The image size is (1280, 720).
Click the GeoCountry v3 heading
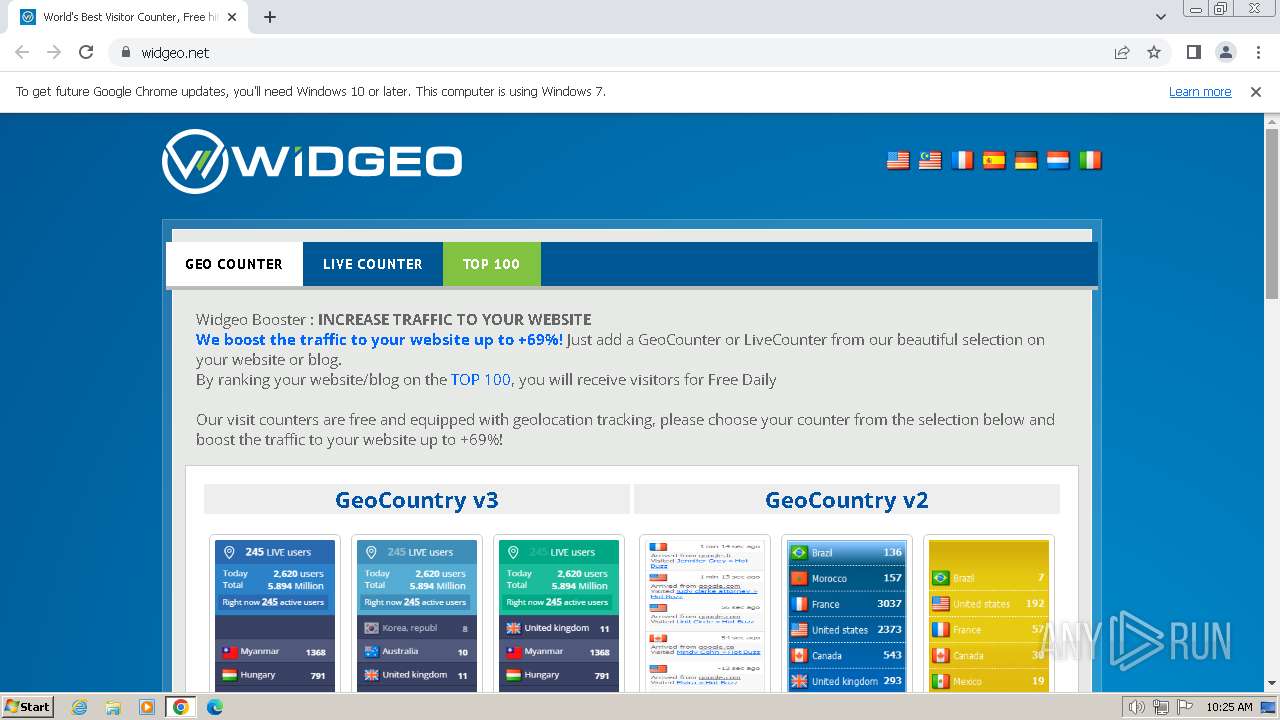(x=417, y=500)
